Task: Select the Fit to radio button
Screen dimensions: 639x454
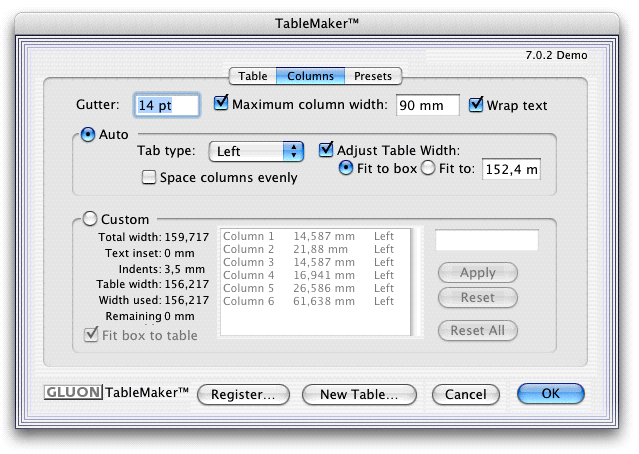Action: click(428, 168)
